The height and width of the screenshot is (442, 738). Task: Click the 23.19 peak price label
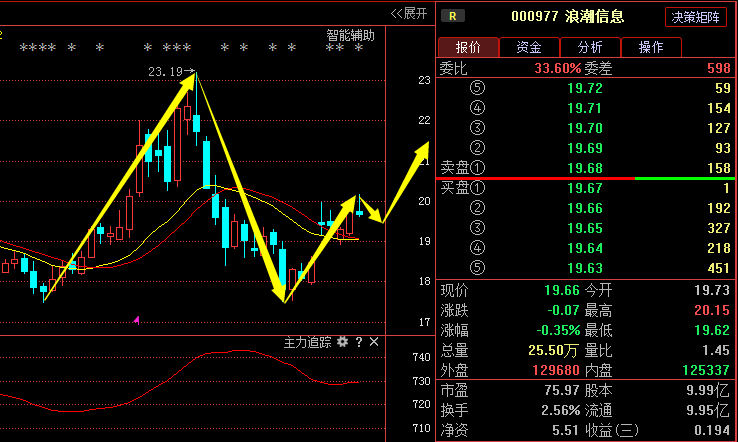[165, 72]
